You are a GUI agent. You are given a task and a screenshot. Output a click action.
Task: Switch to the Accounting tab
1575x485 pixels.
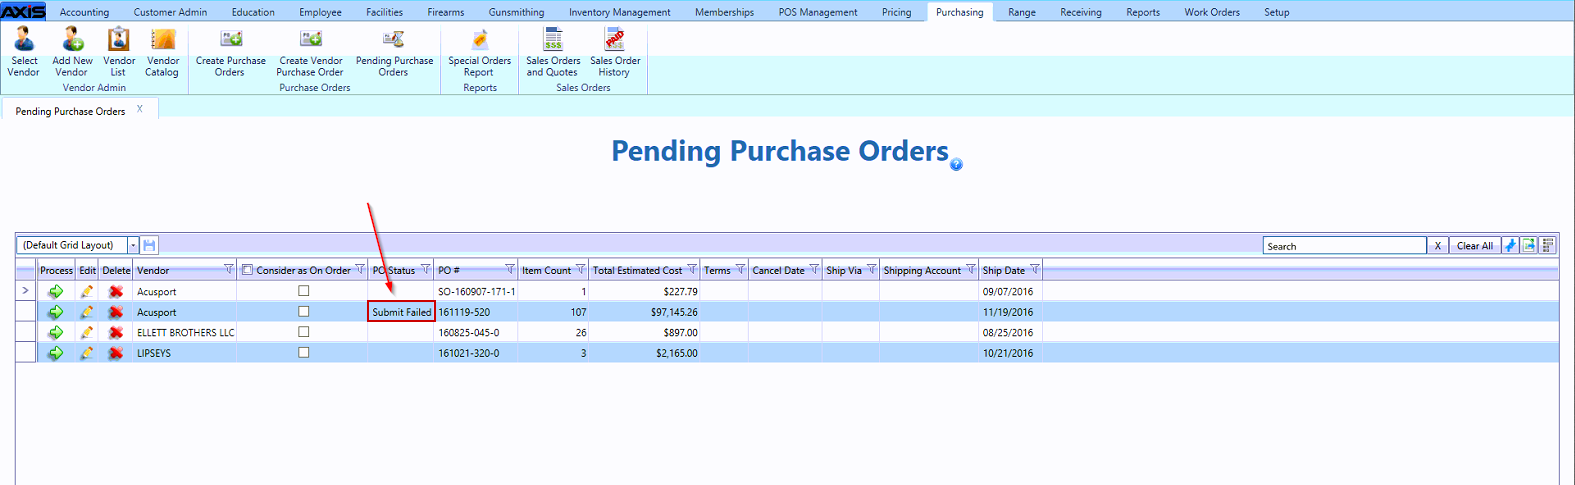coord(84,12)
